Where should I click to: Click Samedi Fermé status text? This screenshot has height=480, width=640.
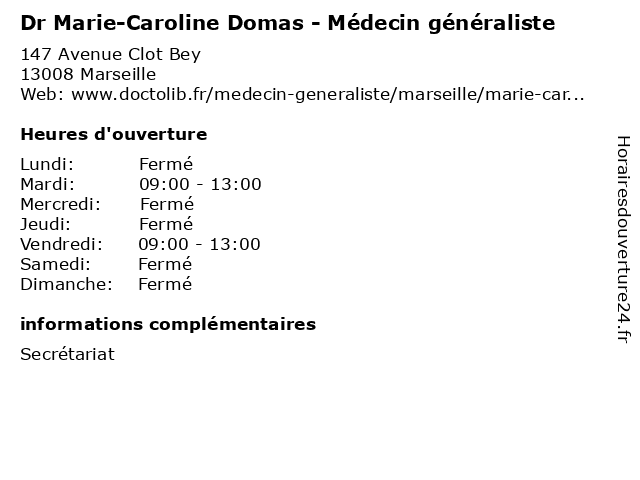[x=165, y=264]
